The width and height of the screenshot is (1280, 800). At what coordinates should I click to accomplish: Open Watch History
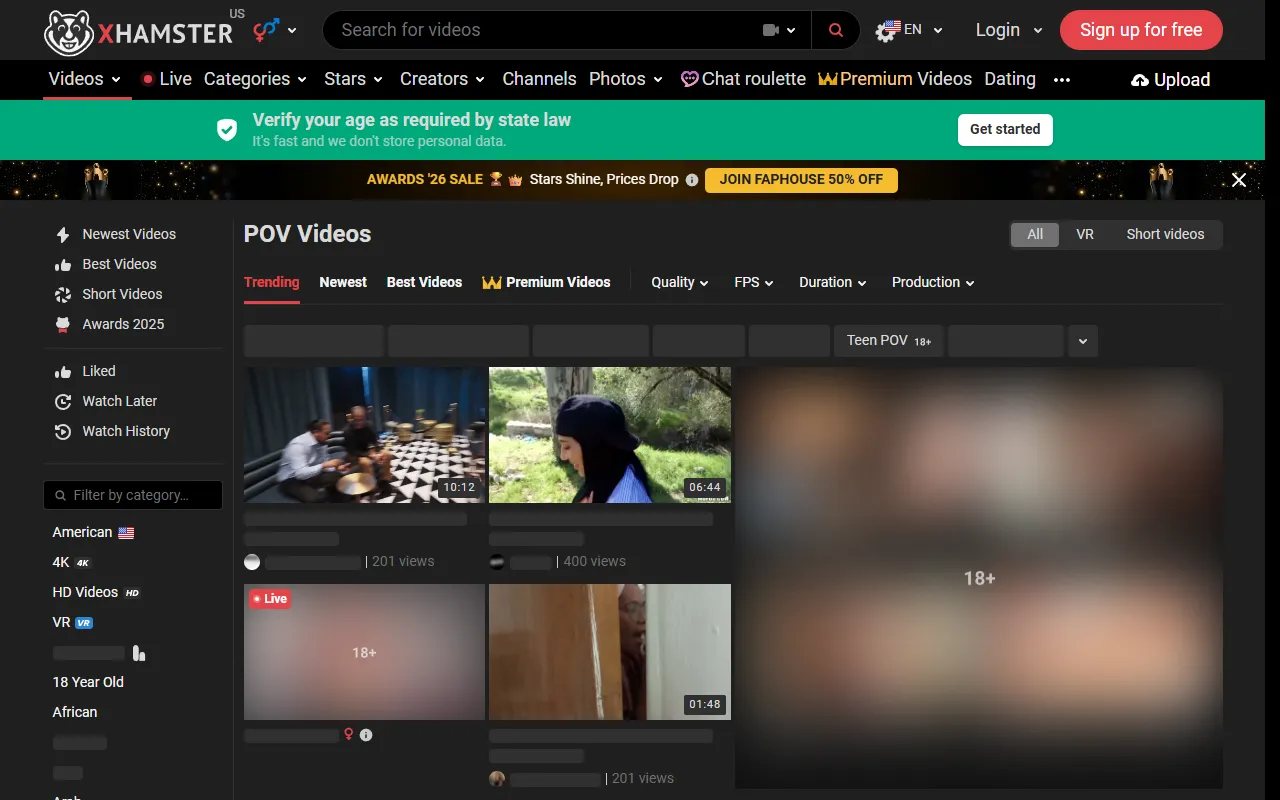126,431
